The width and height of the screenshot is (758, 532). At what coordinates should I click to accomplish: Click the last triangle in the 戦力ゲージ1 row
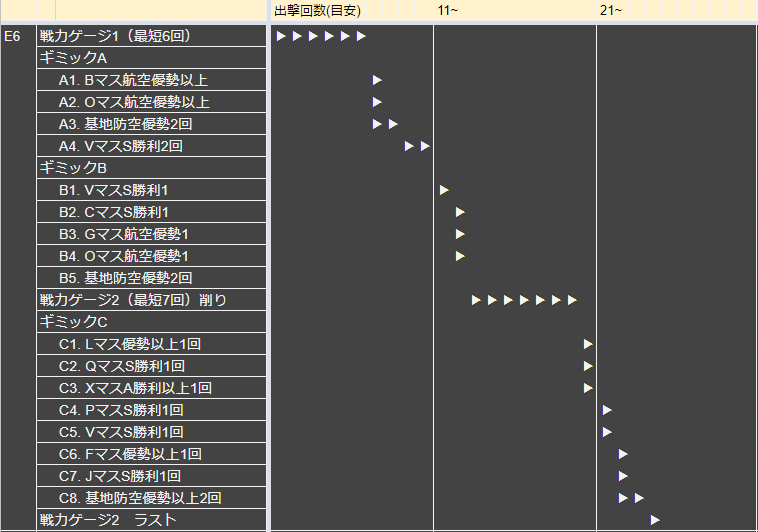pyautogui.click(x=361, y=36)
